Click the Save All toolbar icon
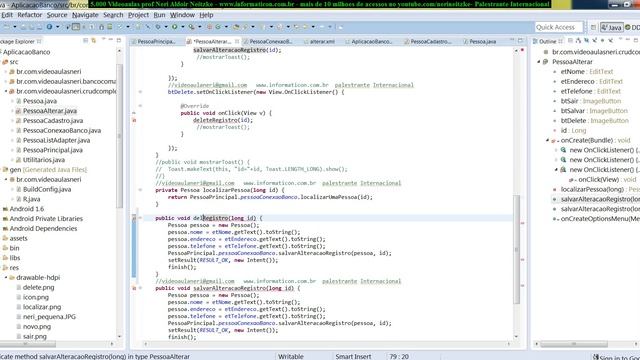Screen dimensions: 640x360 click(31, 27)
